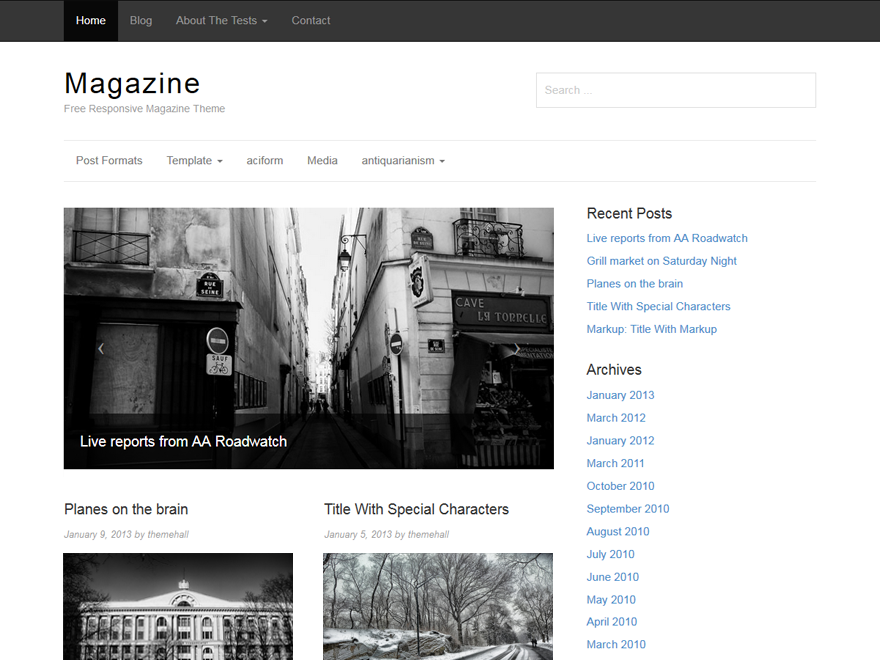Click the themehall author link under Planes on the brain
The height and width of the screenshot is (660, 880).
tap(168, 534)
